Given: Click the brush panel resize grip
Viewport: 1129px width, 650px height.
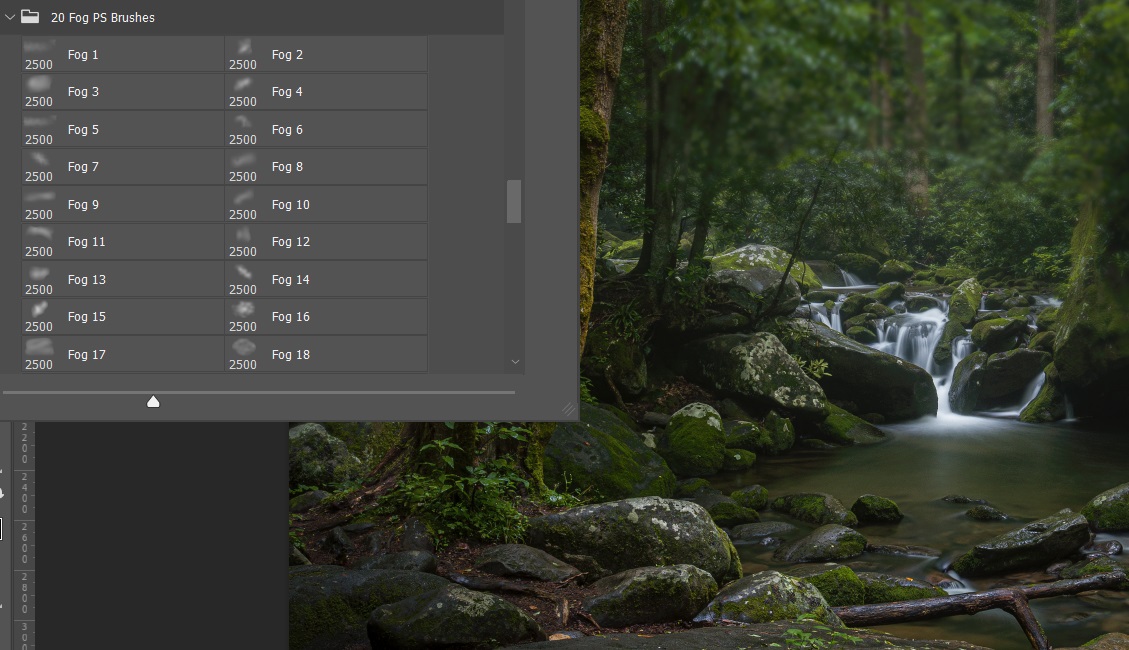Looking at the screenshot, I should (568, 409).
